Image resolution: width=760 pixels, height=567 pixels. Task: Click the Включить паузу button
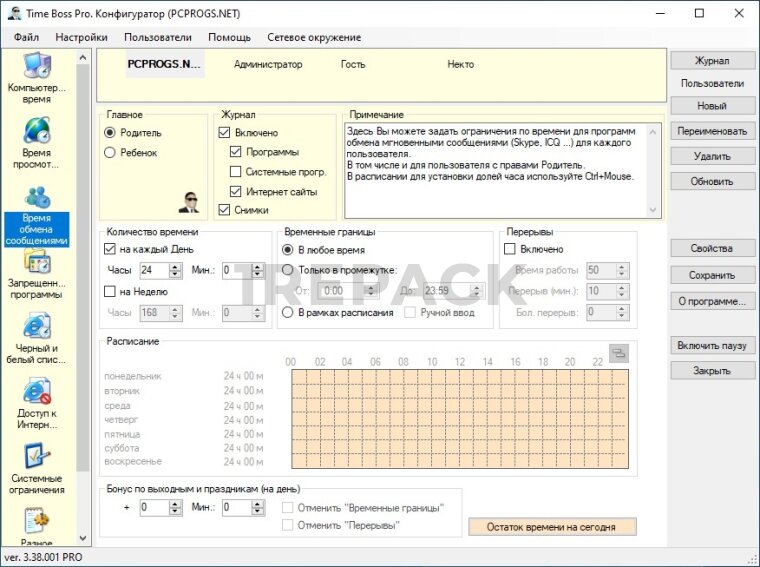712,345
